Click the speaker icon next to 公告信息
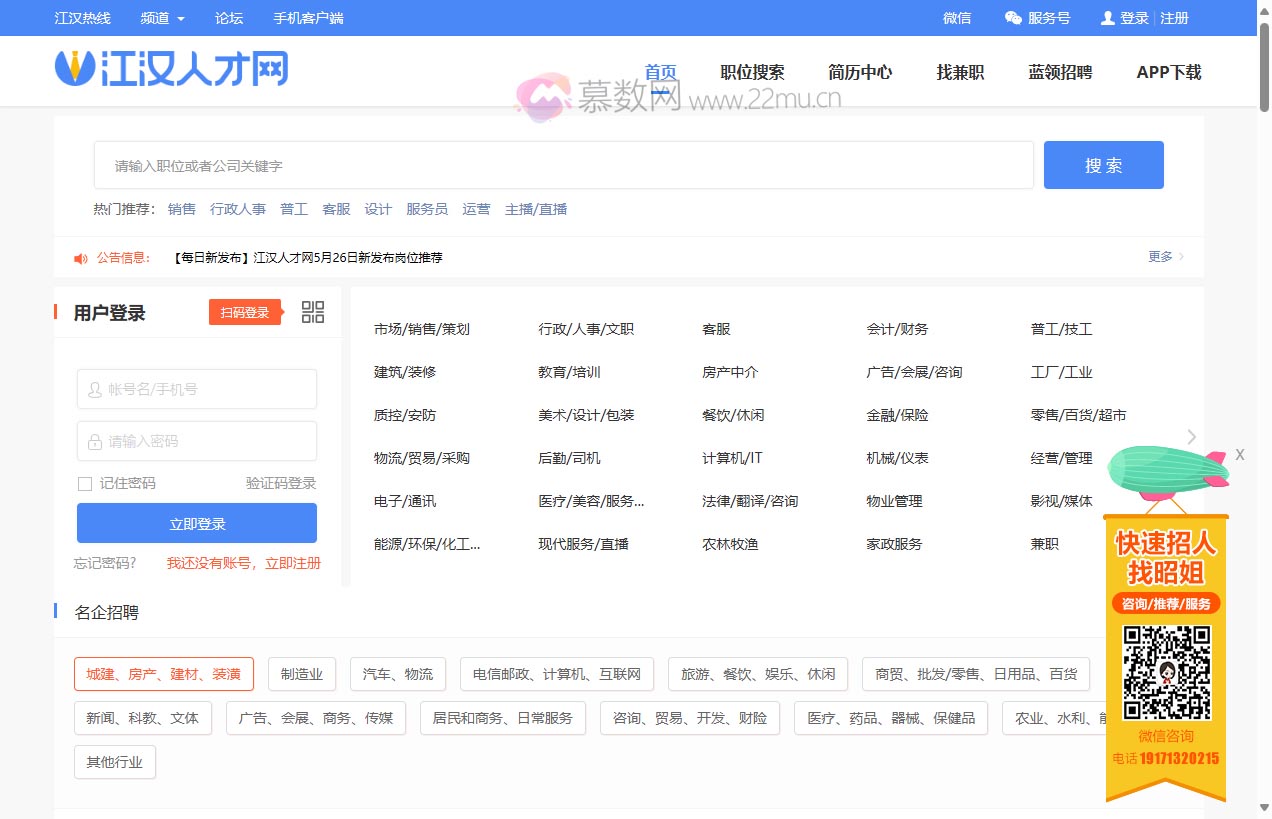1272x819 pixels. pos(80,258)
